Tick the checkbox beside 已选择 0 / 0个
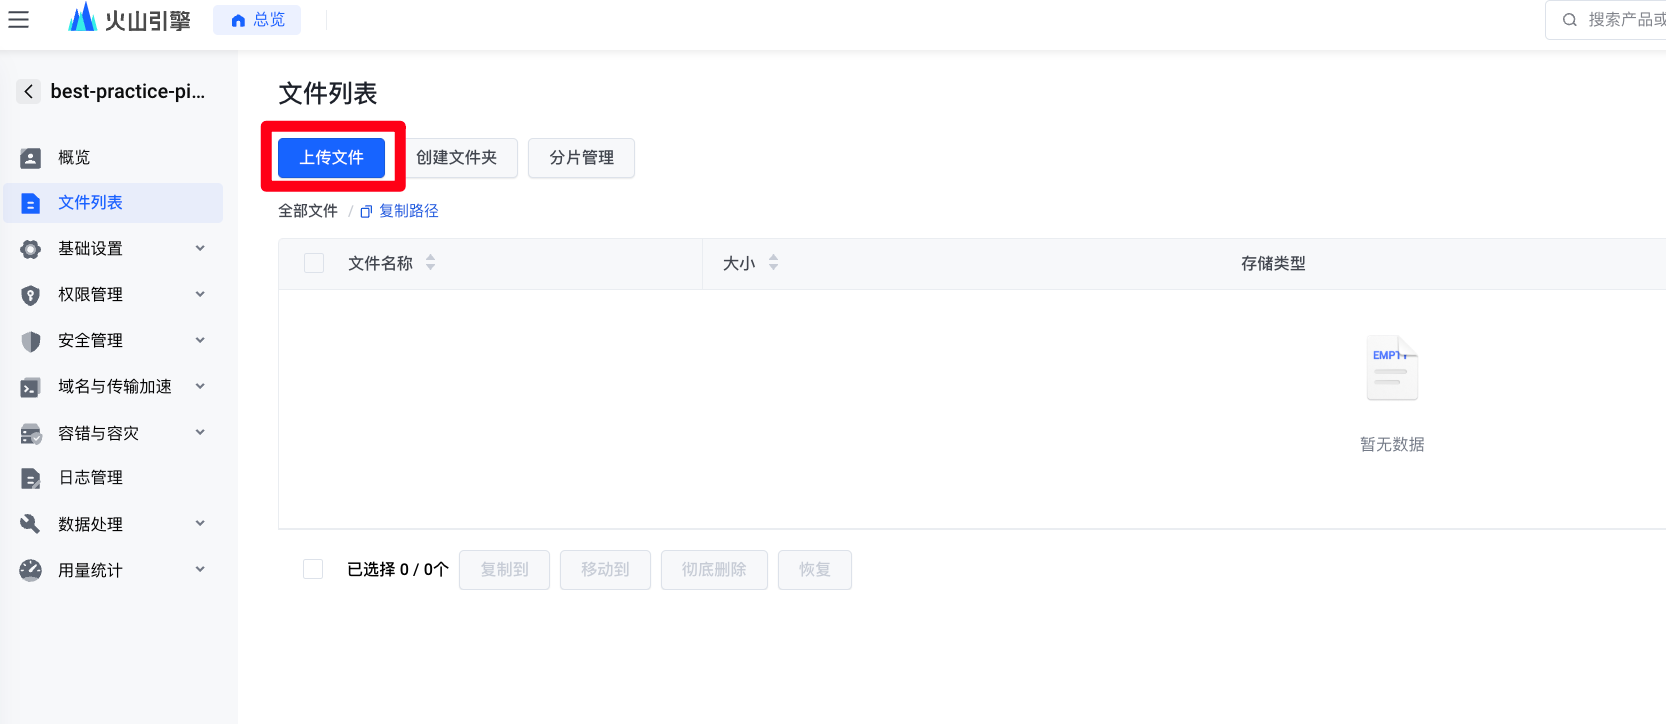1666x724 pixels. pyautogui.click(x=313, y=569)
